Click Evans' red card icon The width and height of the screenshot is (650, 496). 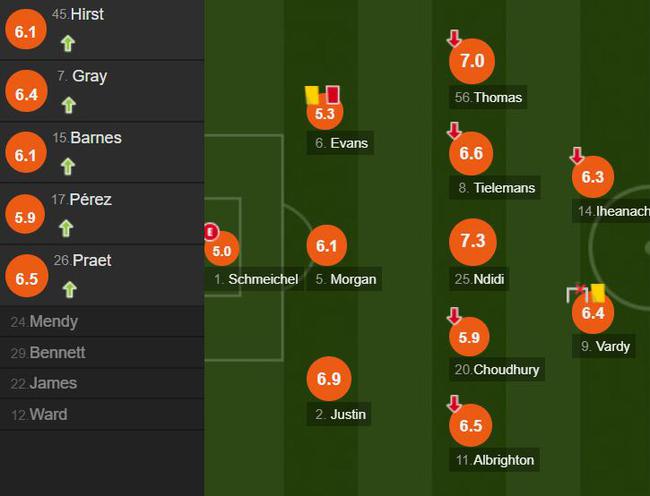pyautogui.click(x=332, y=94)
